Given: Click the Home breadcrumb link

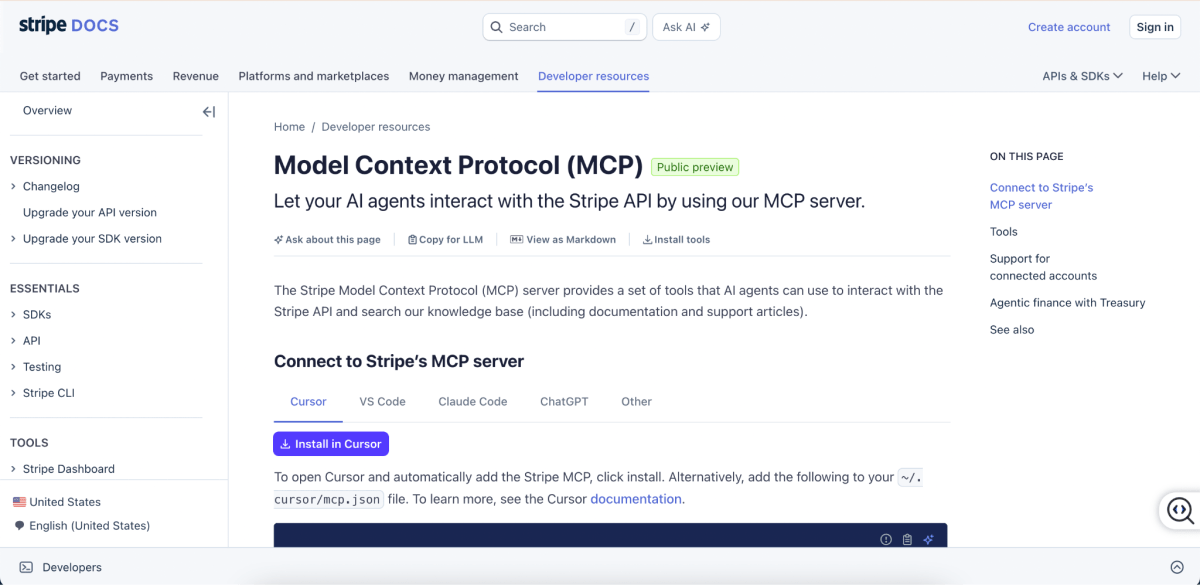Looking at the screenshot, I should [289, 127].
